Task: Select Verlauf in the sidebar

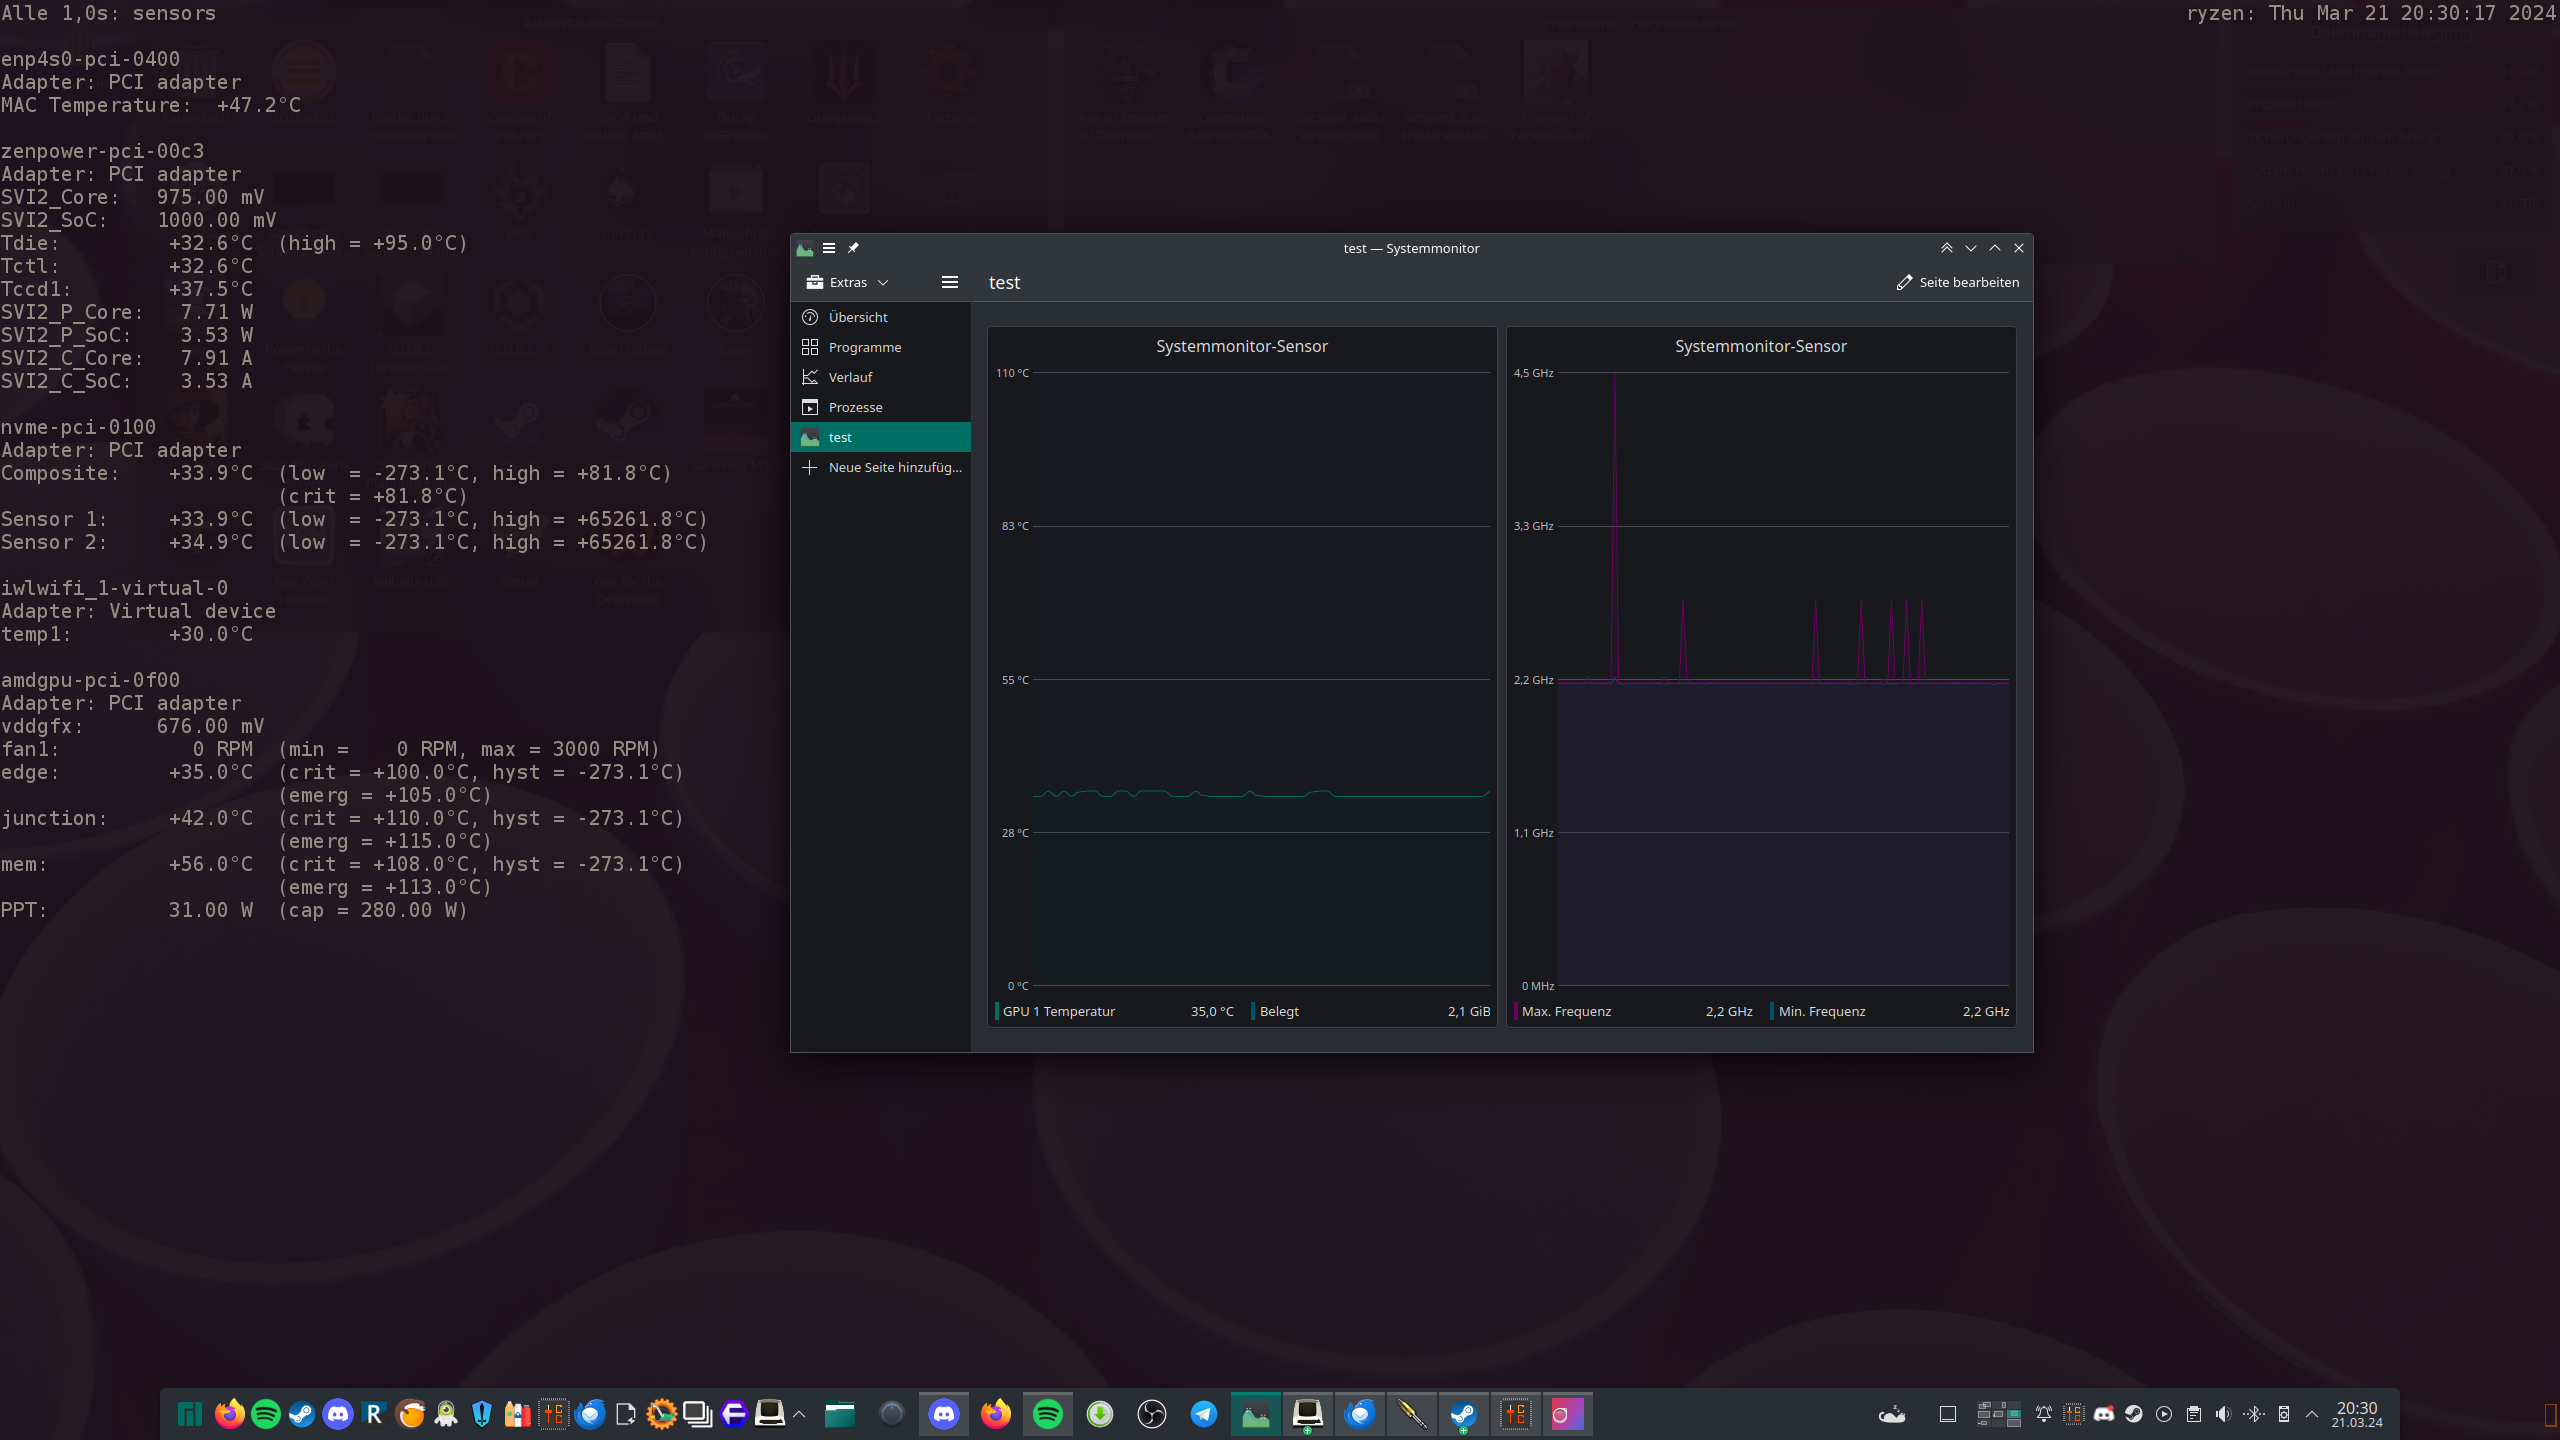Action: (x=850, y=377)
